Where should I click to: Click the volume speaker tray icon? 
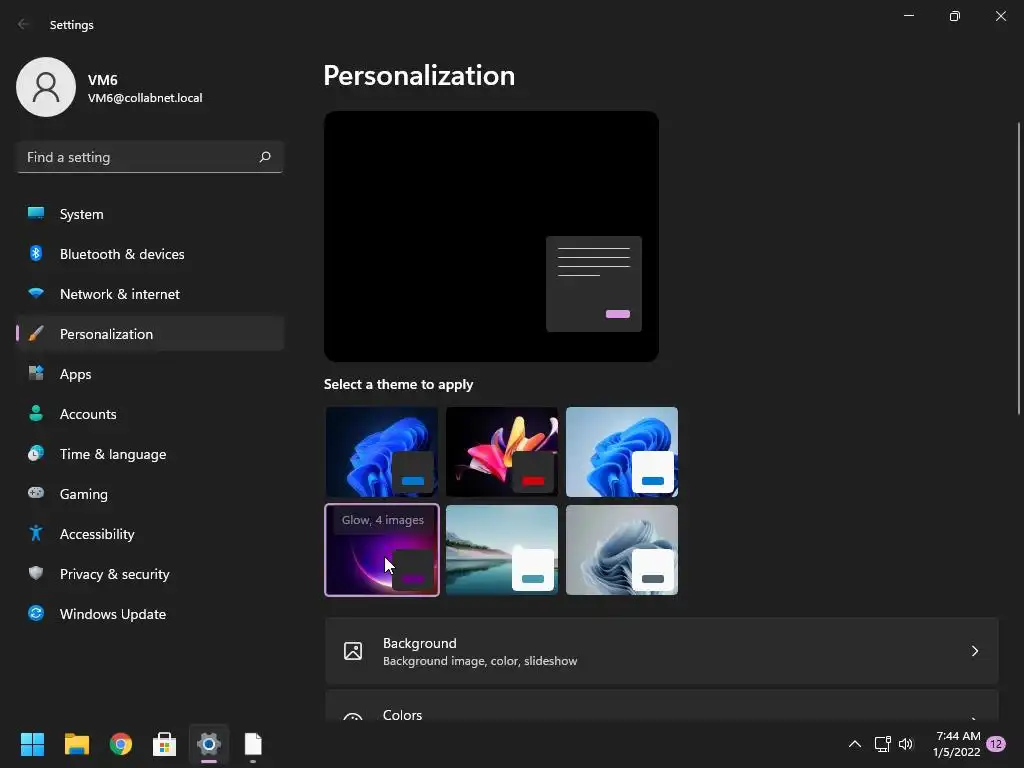(906, 744)
